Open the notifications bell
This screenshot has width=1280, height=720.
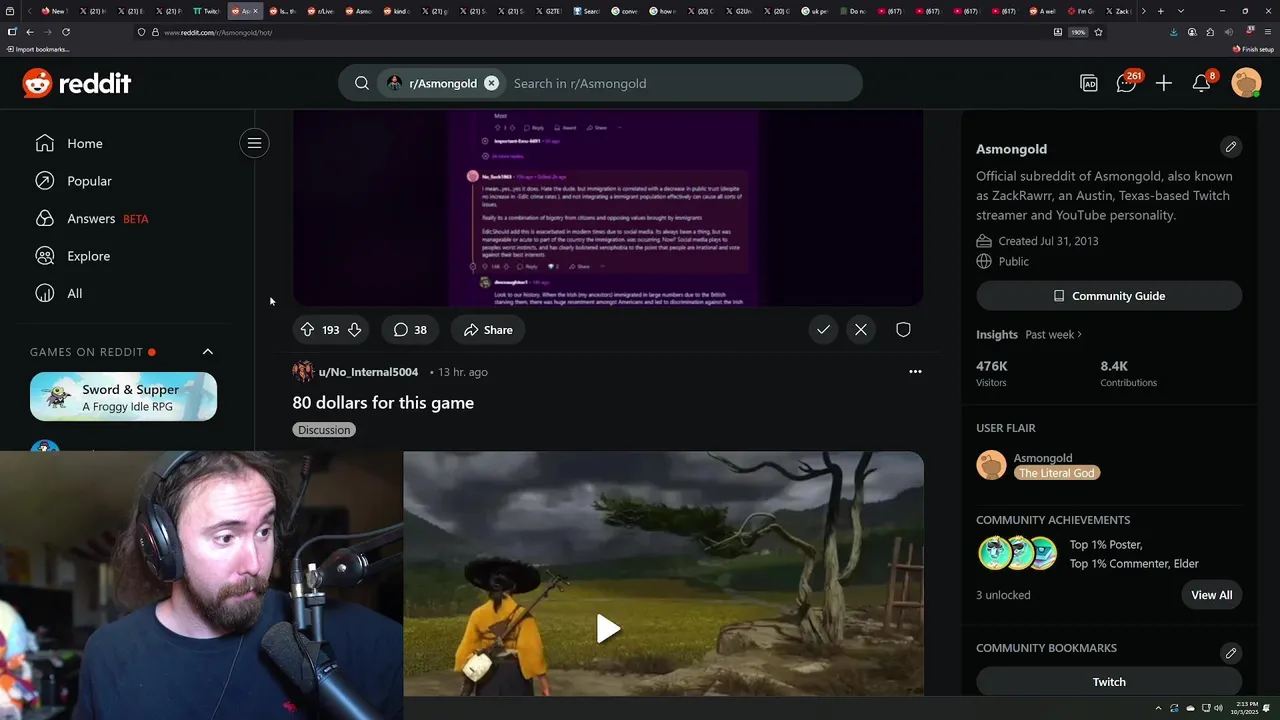[1202, 83]
